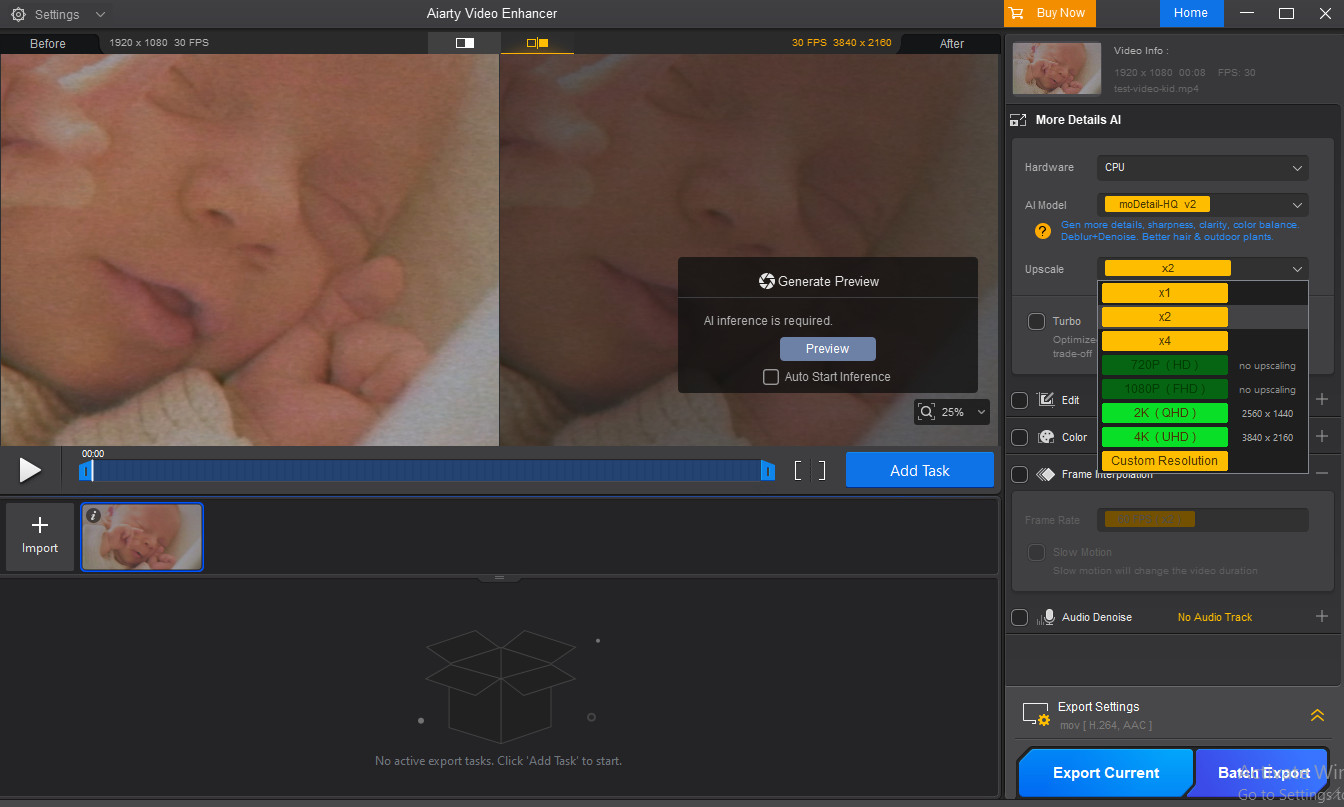Toggle the Slow Motion checkbox
1344x807 pixels.
(1037, 553)
